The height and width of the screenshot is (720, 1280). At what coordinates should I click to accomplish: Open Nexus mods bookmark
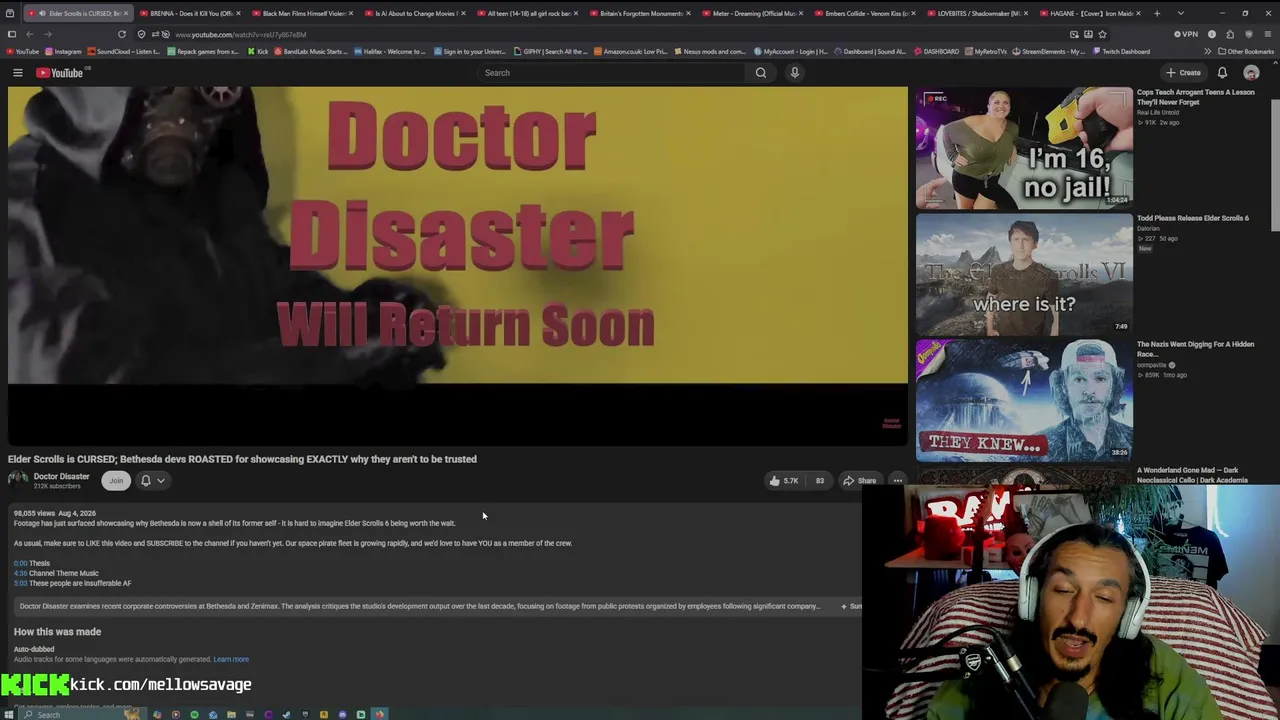click(x=710, y=51)
